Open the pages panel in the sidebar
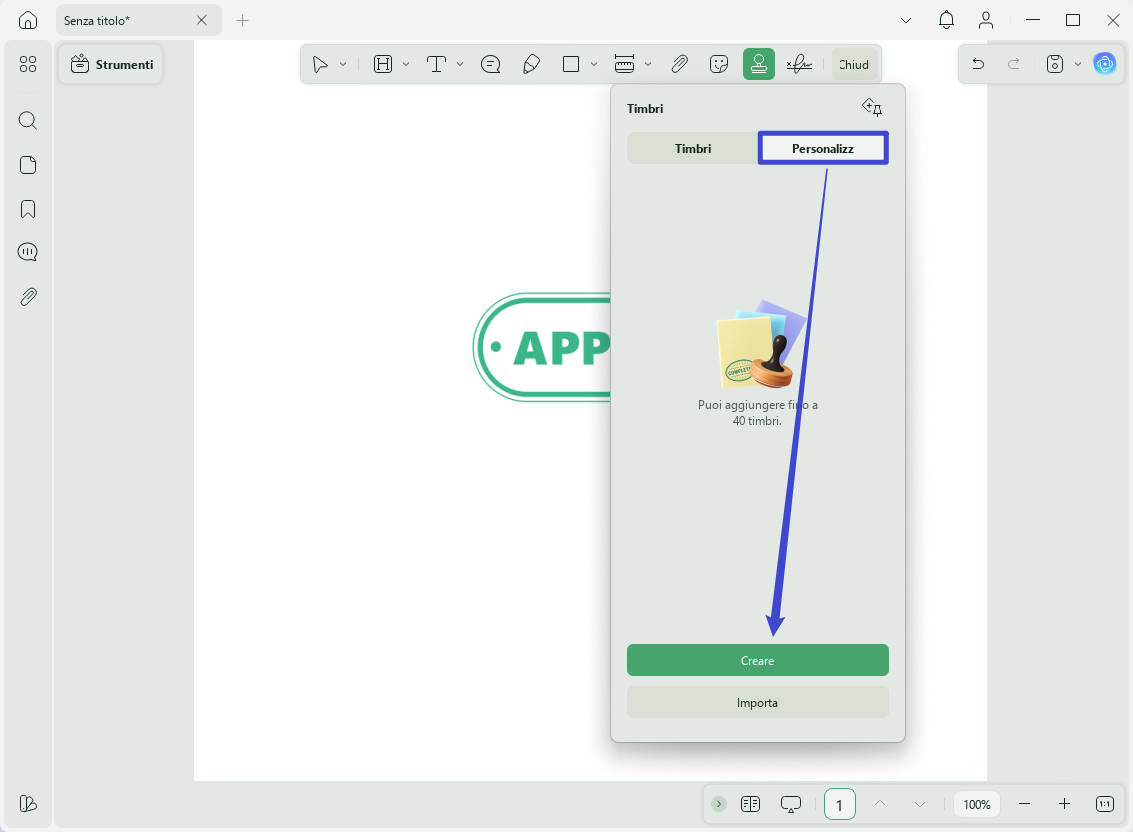The width and height of the screenshot is (1133, 832). 27,165
